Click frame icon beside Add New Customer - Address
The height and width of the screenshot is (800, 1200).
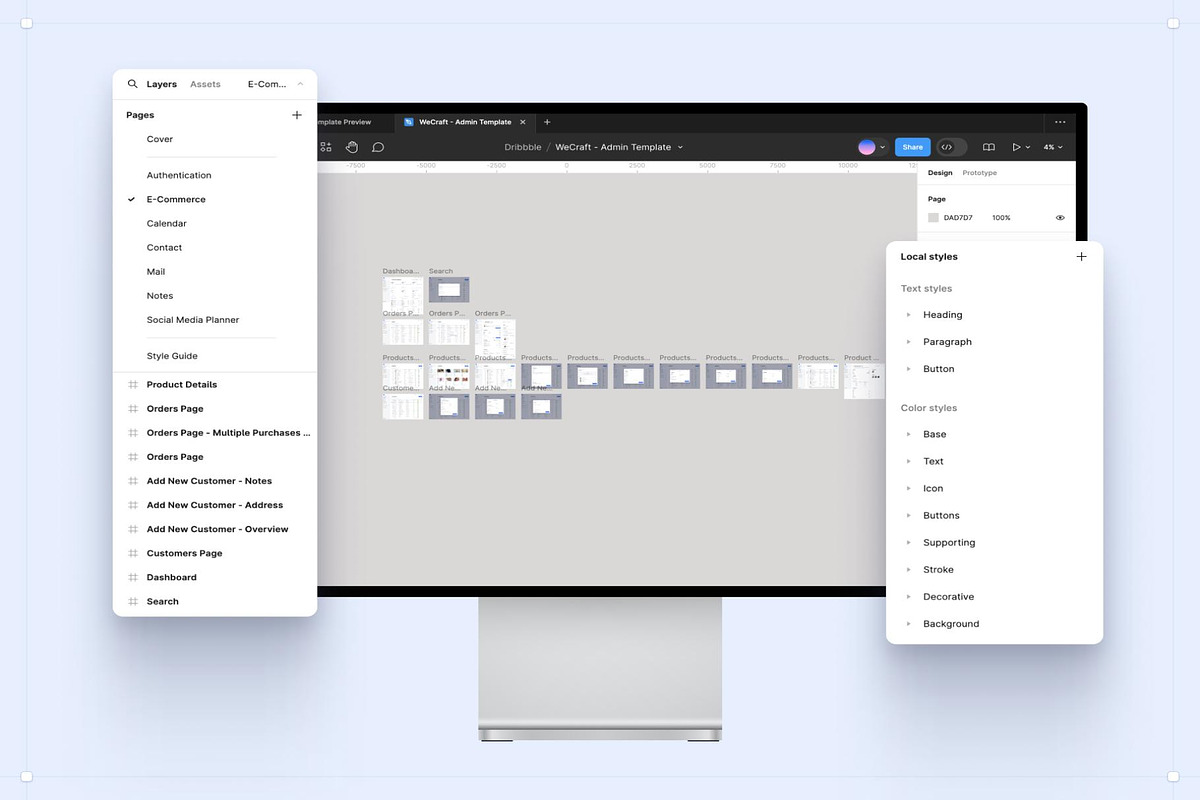click(x=133, y=505)
